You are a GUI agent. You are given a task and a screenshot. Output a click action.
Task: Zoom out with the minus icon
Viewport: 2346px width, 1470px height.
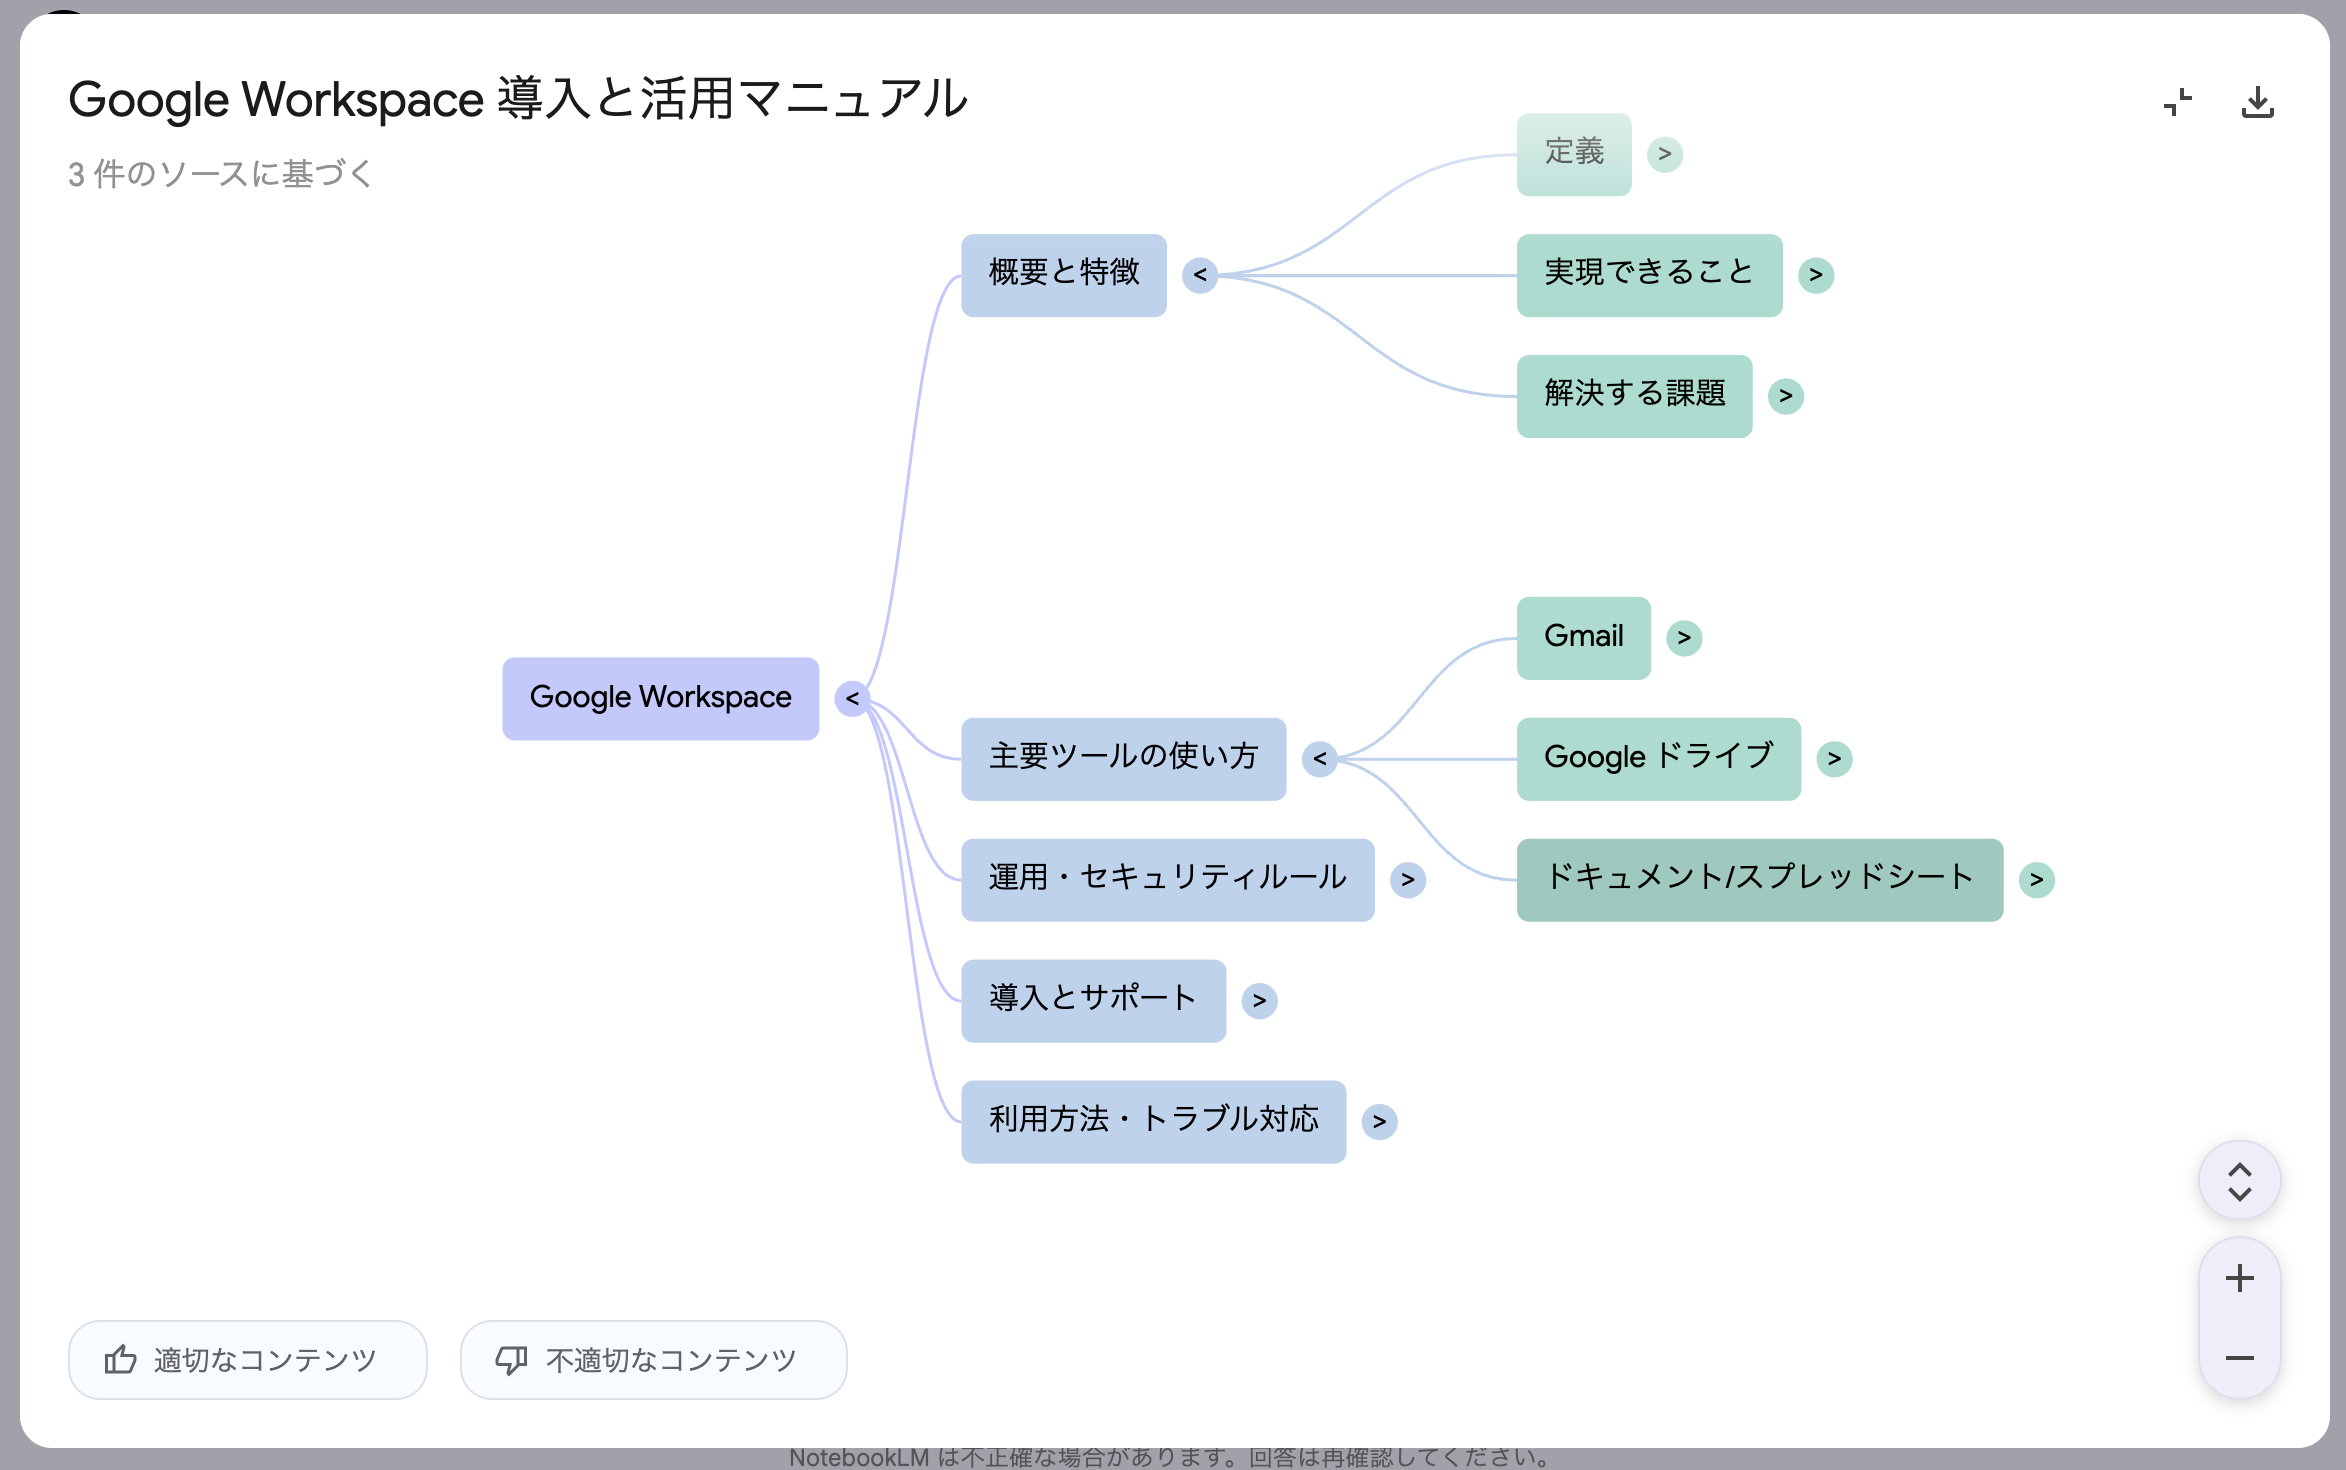coord(2239,1358)
